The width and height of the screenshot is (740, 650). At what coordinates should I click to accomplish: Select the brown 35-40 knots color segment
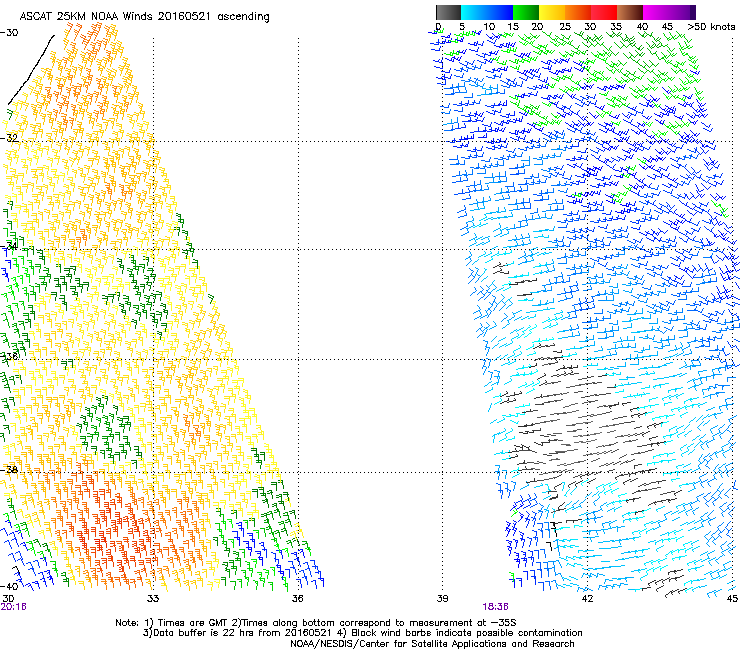630,12
